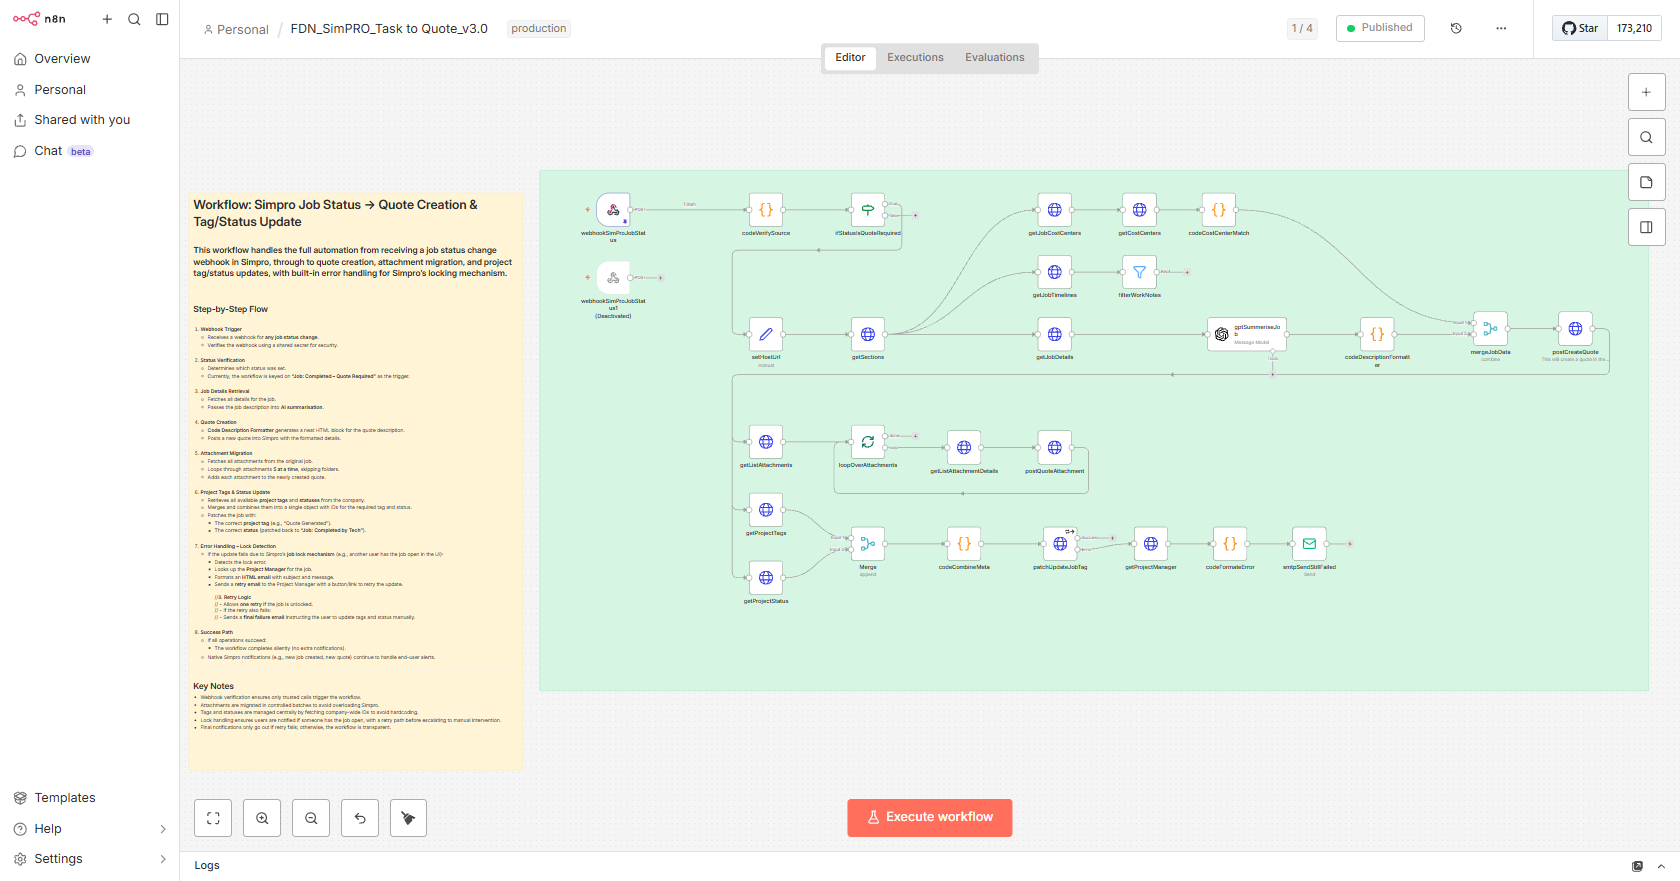The height and width of the screenshot is (881, 1680).
Task: Open the codeVerifySource code node
Action: pos(766,210)
